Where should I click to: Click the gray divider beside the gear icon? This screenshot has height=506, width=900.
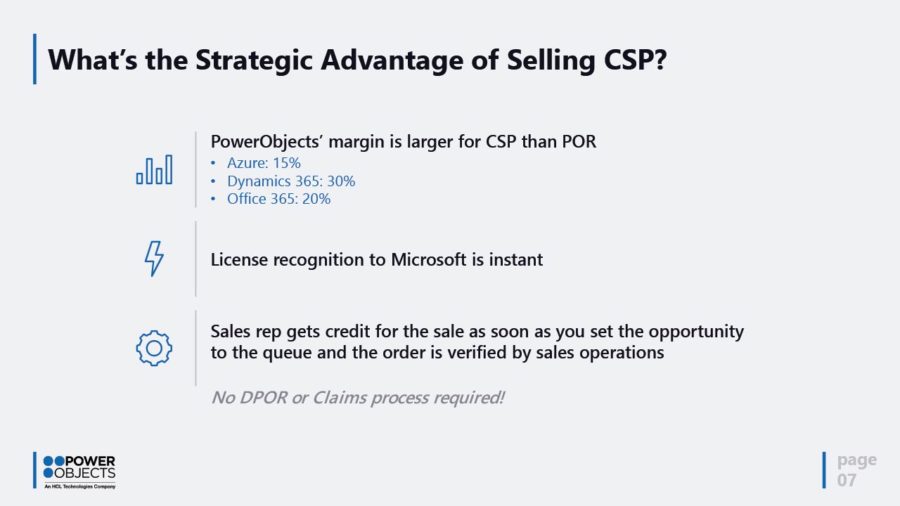[x=196, y=347]
